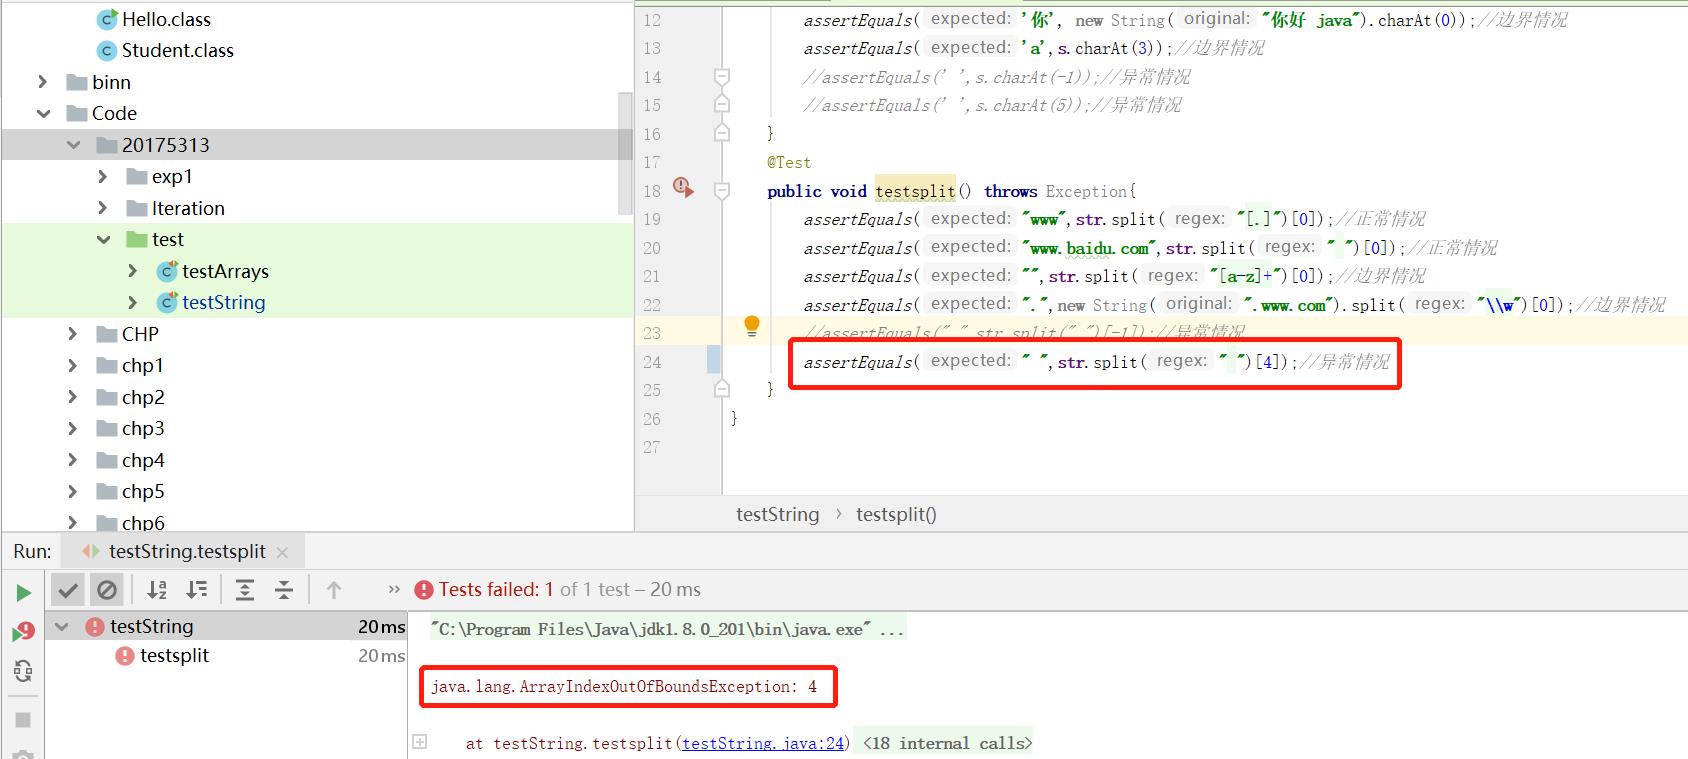This screenshot has height=759, width=1688.
Task: Expand the 18 internal calls fold
Action: (947, 743)
